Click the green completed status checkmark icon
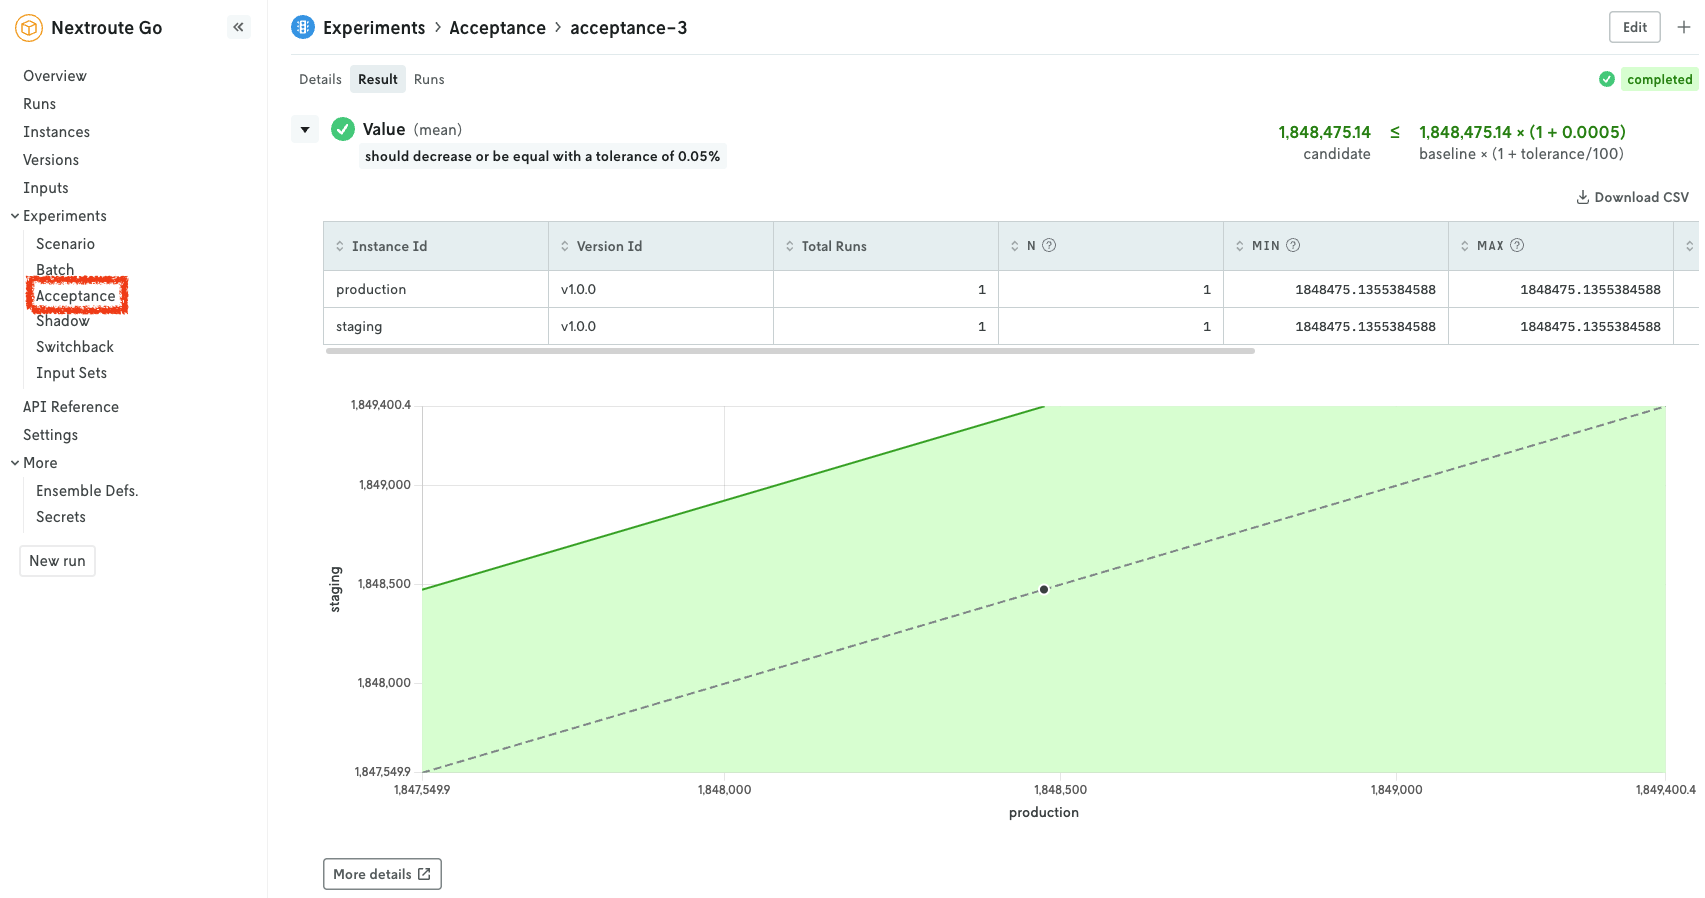The width and height of the screenshot is (1705, 898). coord(1607,79)
